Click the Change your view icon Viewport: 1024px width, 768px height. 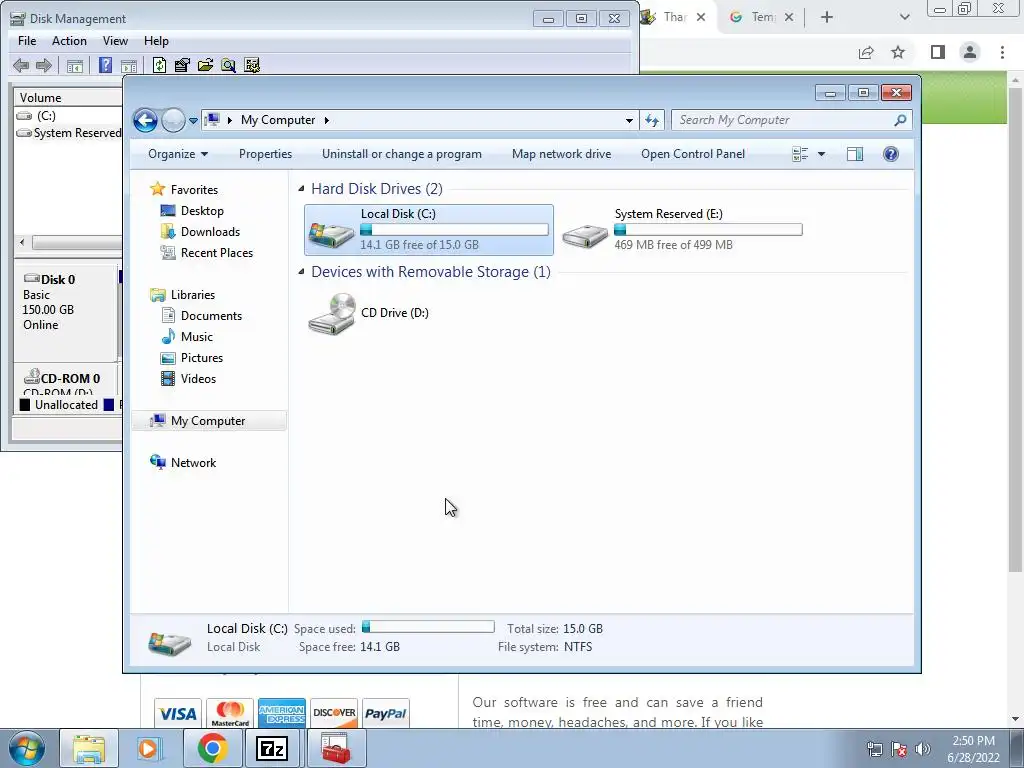(800, 154)
